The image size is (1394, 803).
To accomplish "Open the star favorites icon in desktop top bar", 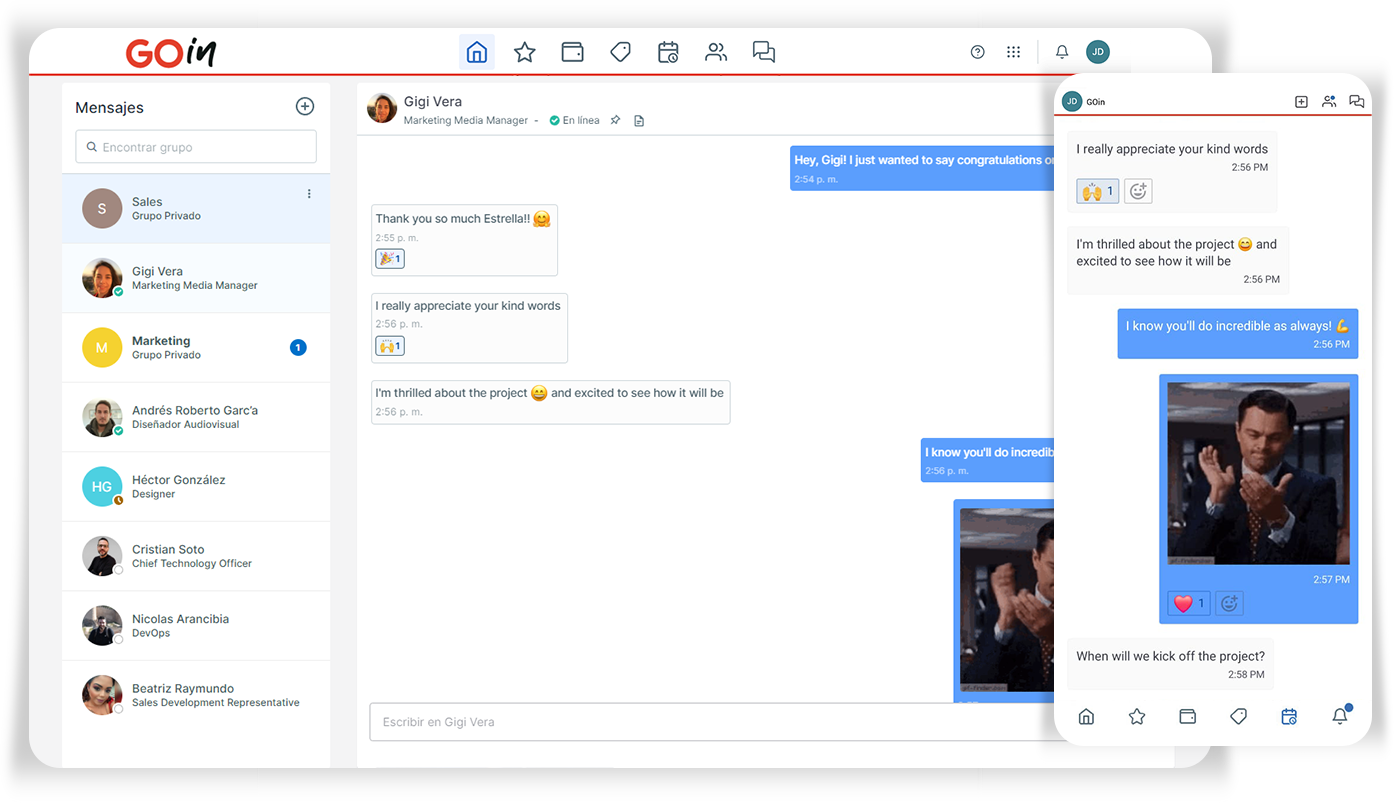I will click(525, 52).
